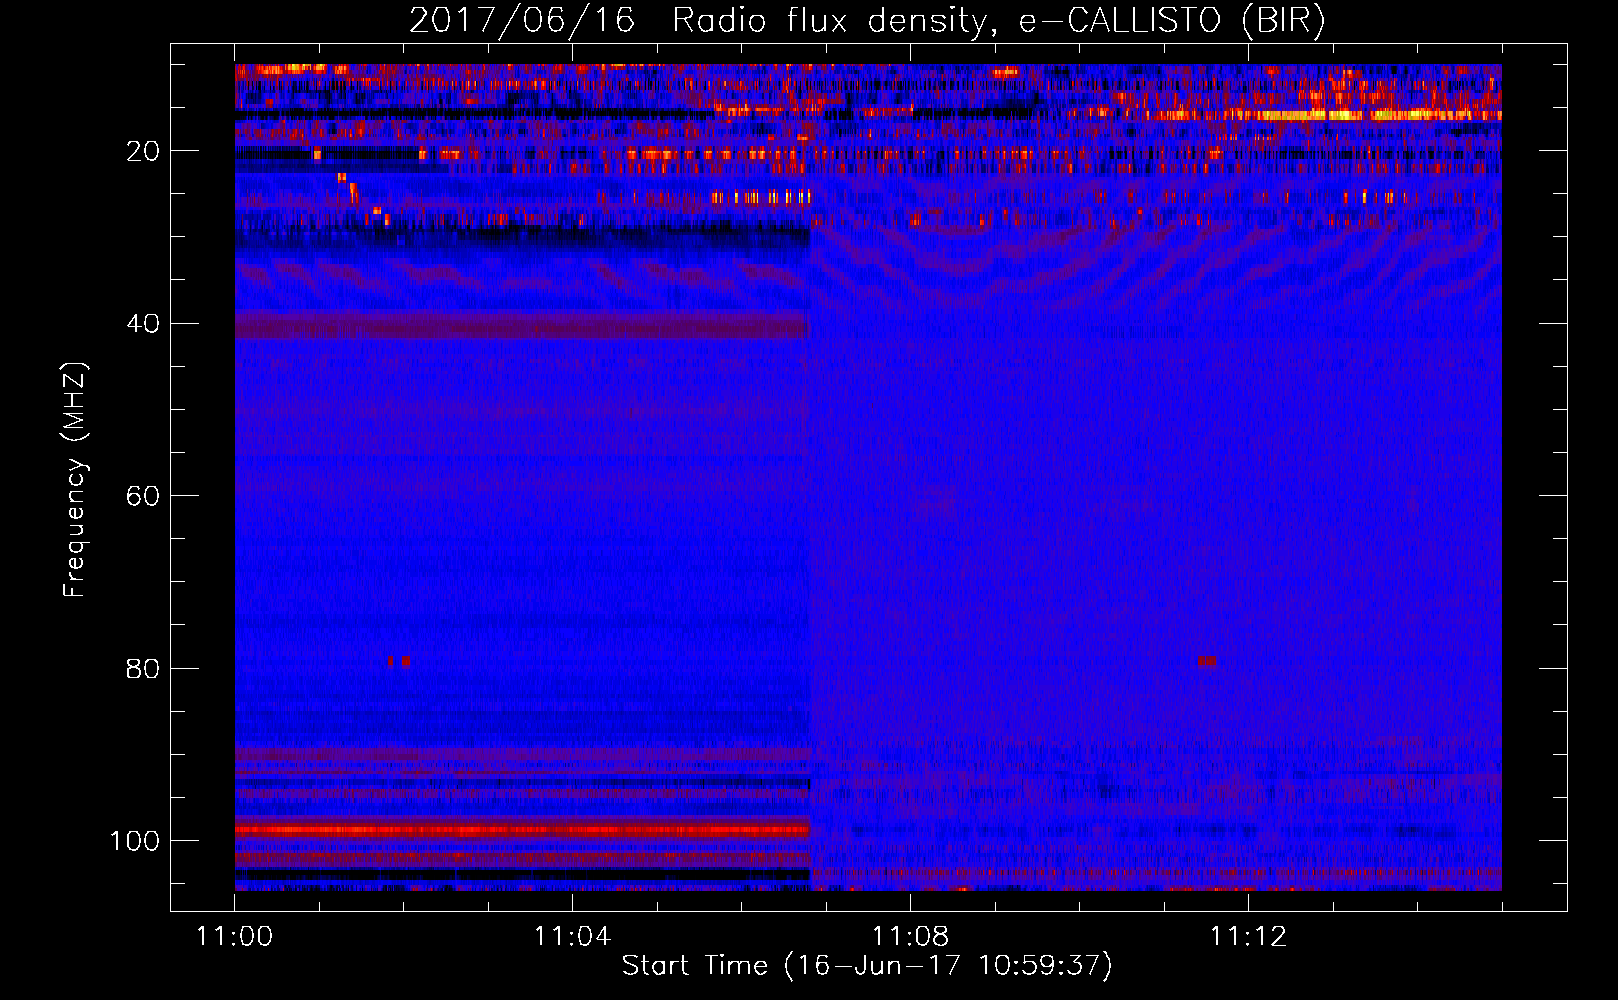Select the frequency tick label '40'
The image size is (1618, 1000).
143,324
